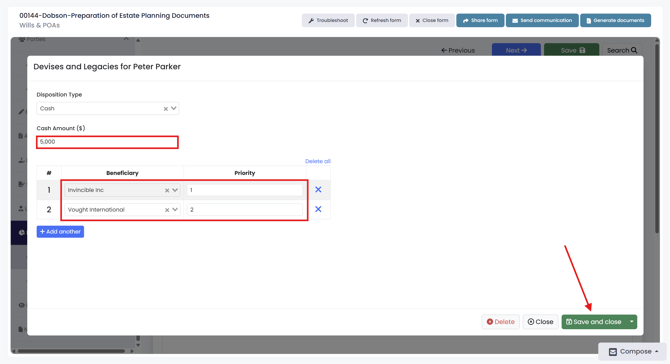670x364 pixels.
Task: Click the Next button behind the dialog
Action: click(x=516, y=50)
